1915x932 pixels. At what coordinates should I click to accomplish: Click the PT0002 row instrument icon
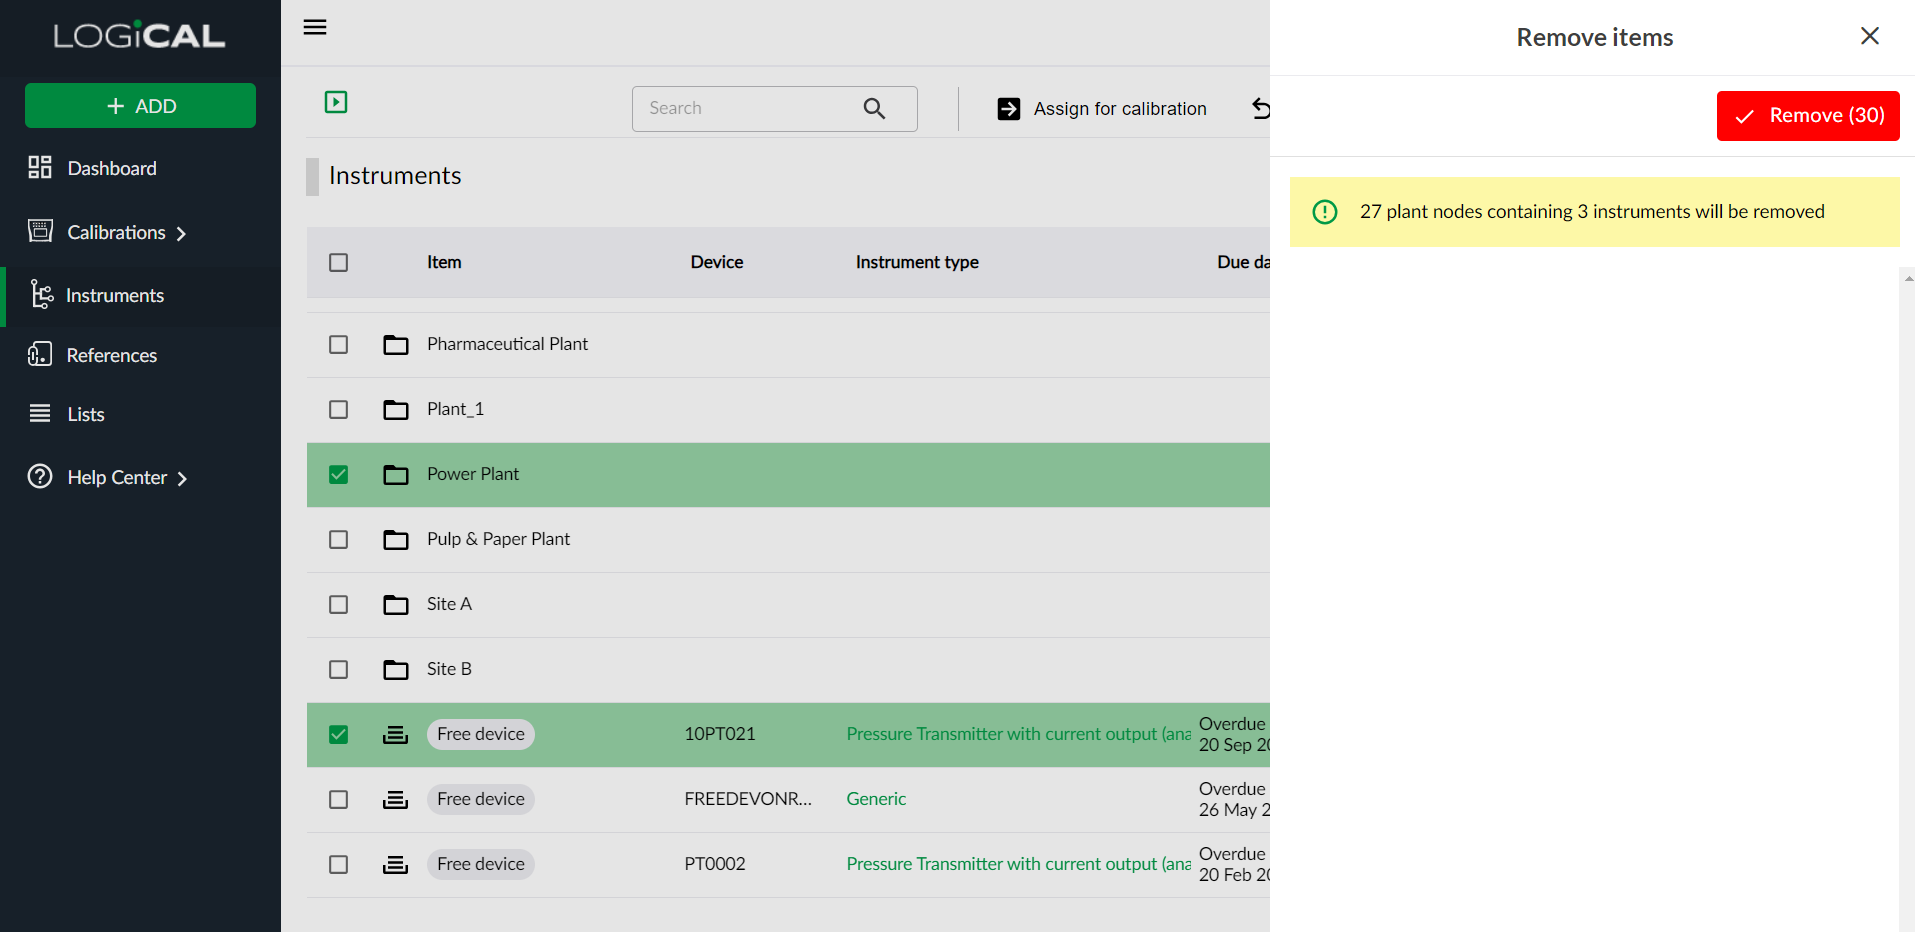[x=395, y=865]
